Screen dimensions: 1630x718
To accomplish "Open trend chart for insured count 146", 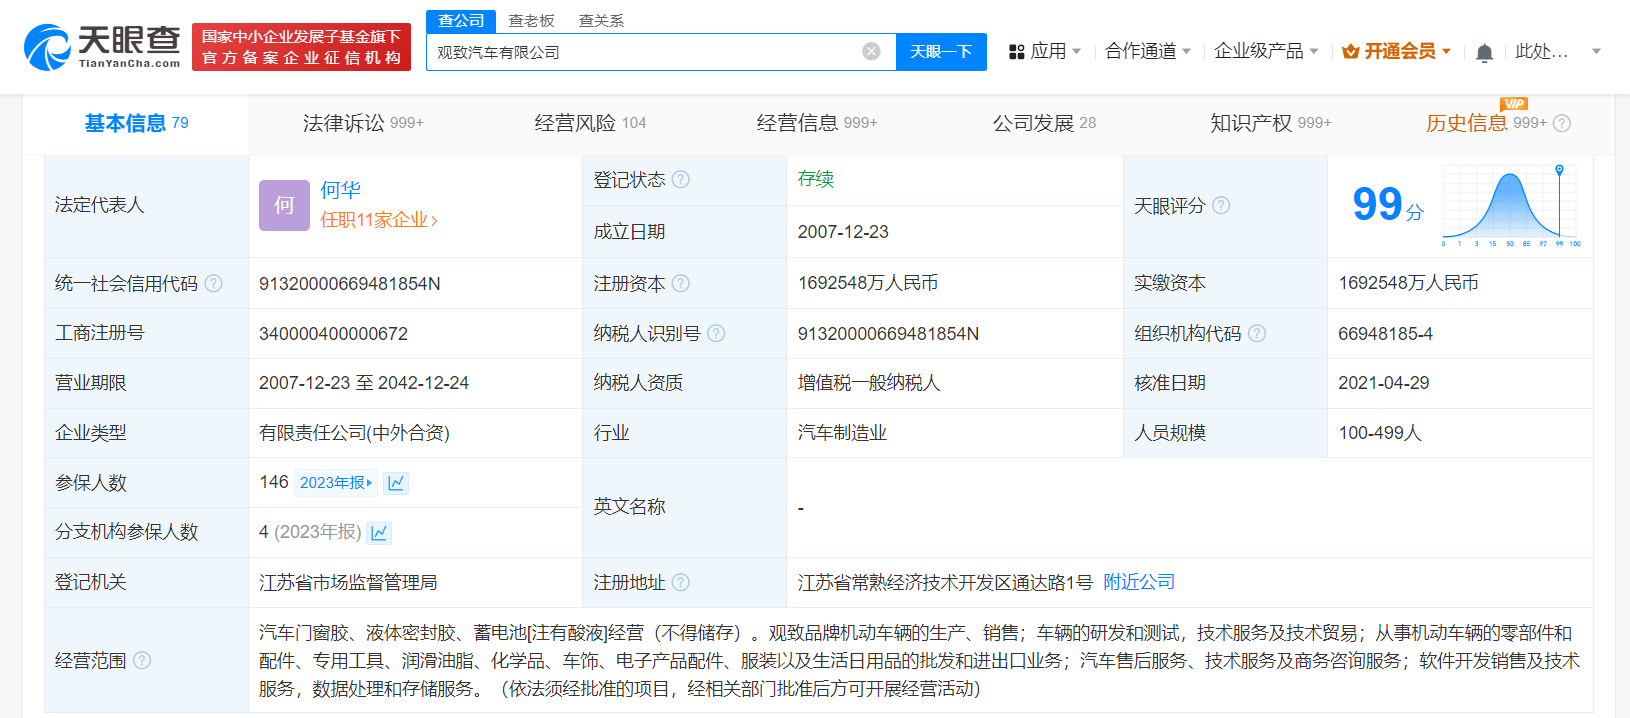I will click(x=396, y=483).
